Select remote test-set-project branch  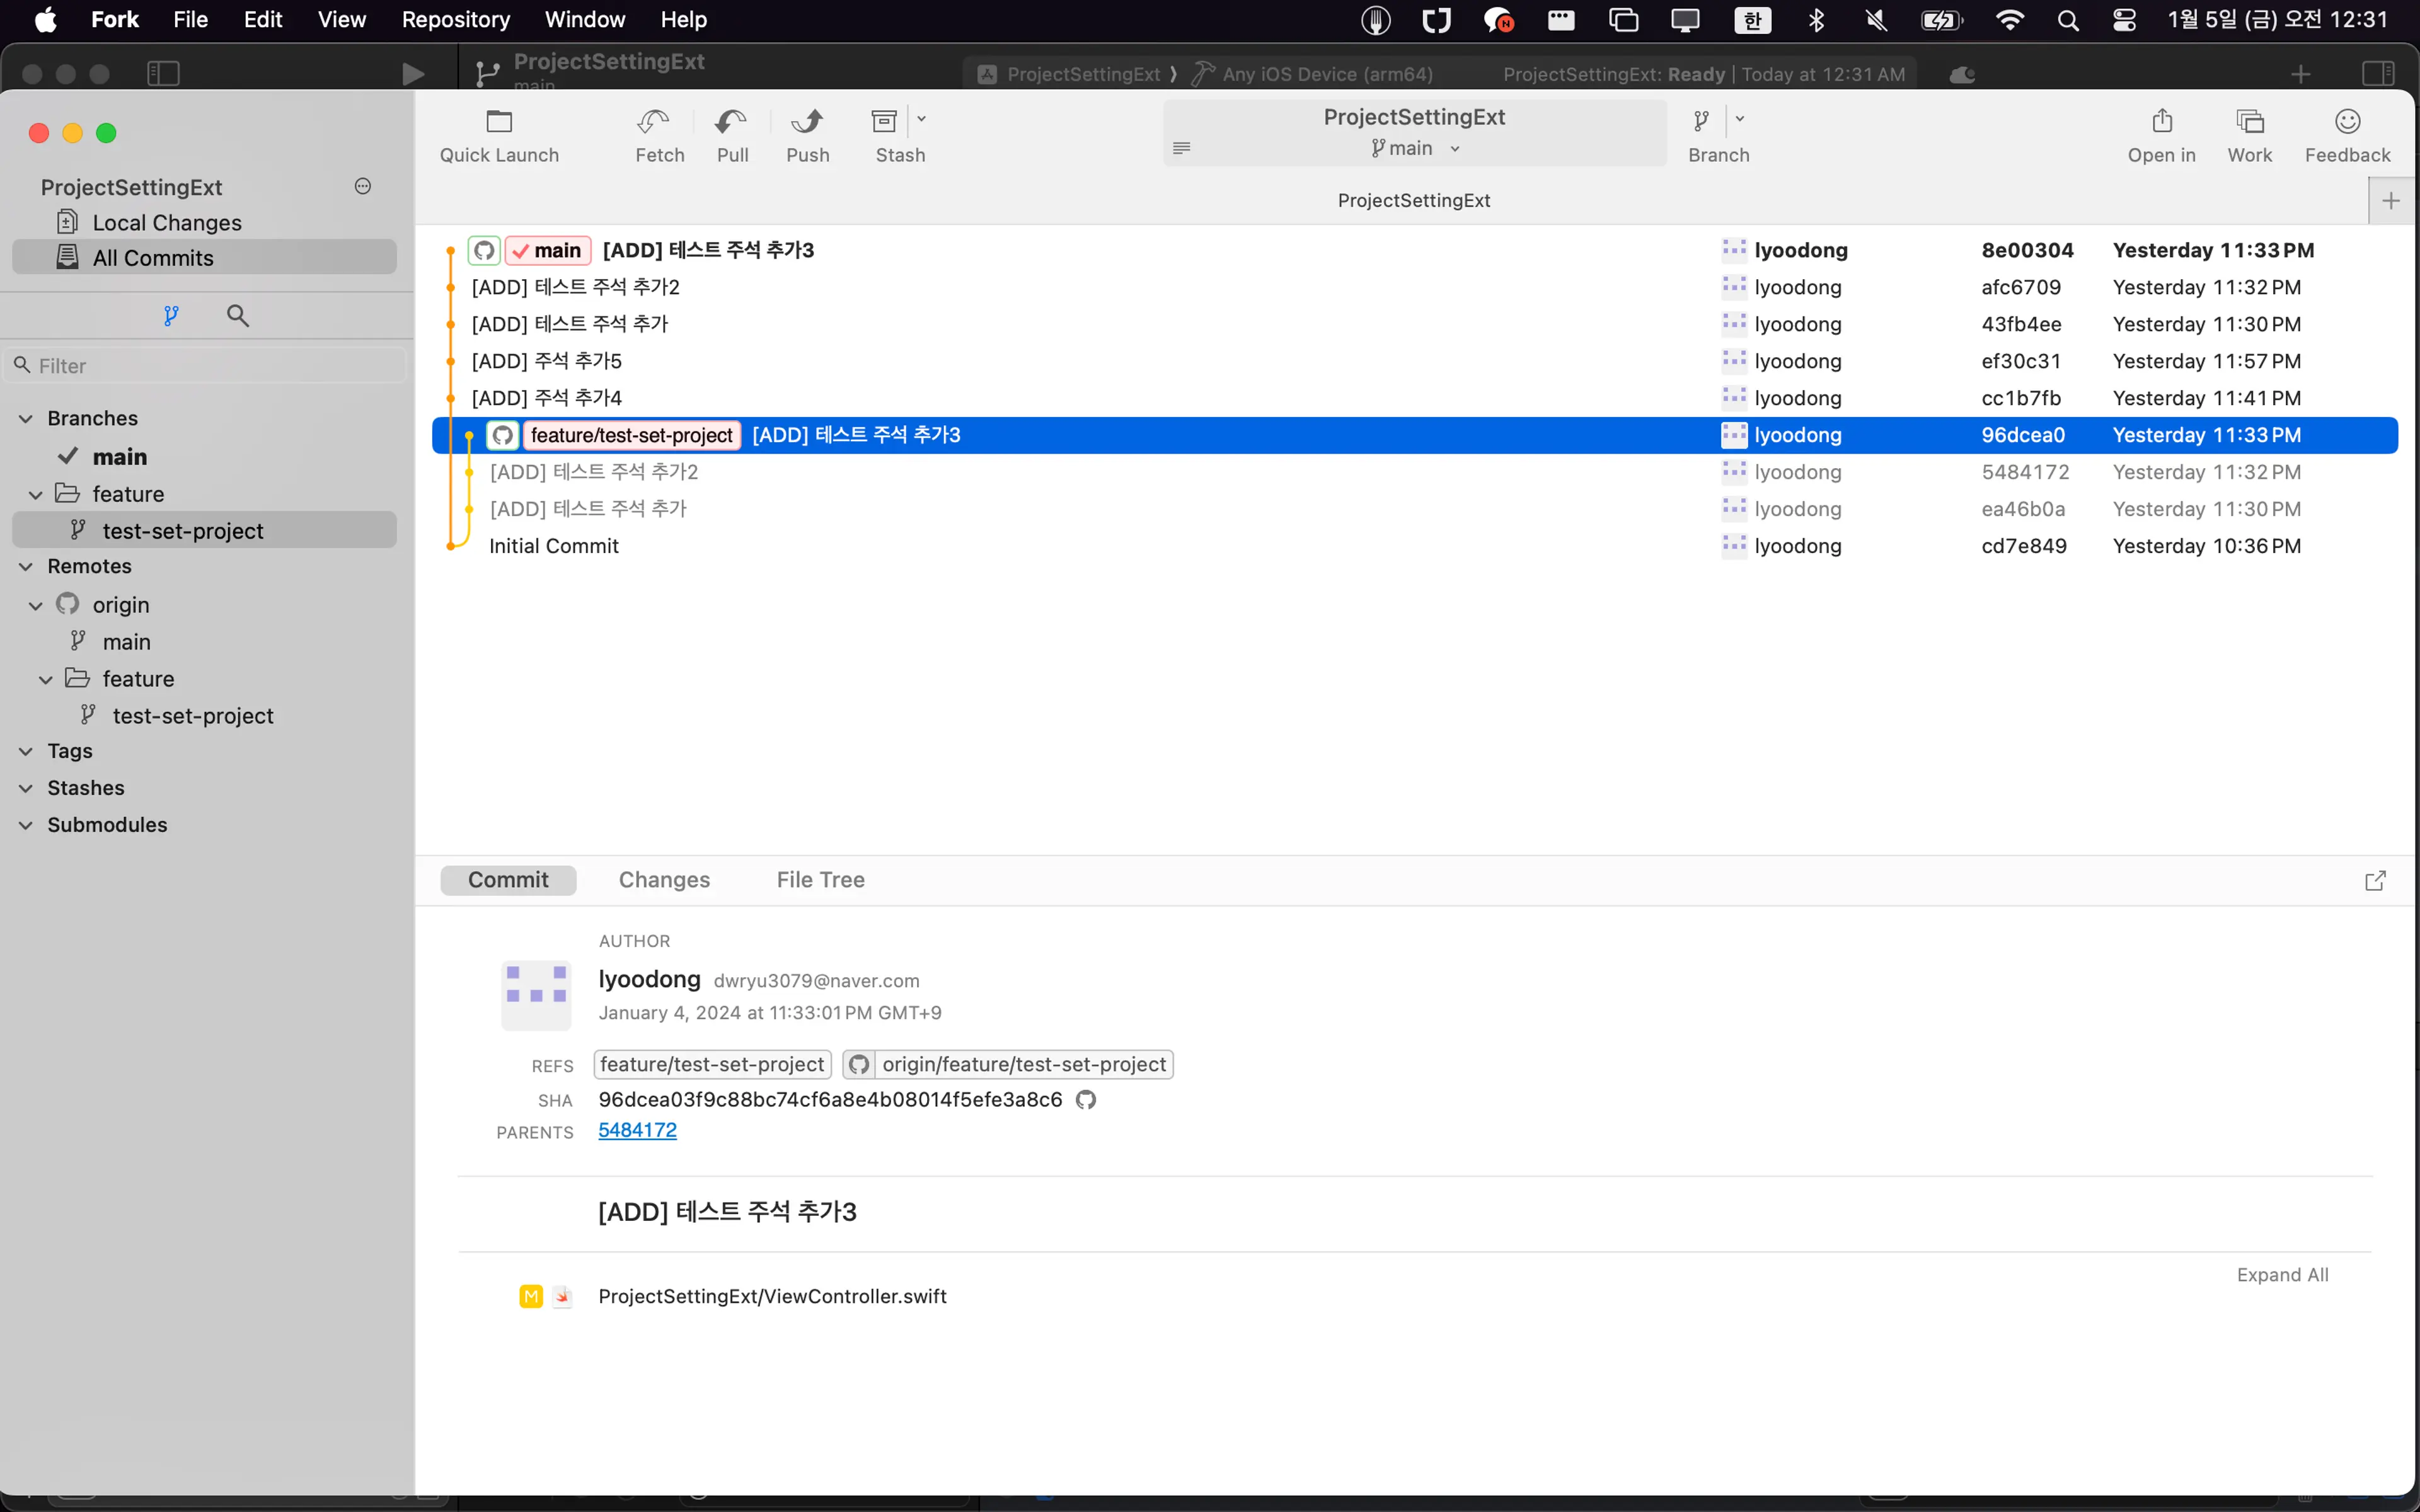[x=205, y=716]
